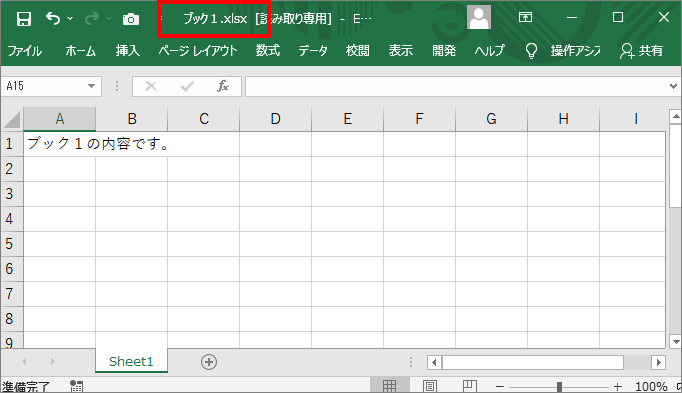Open the user account avatar icon
Viewport: 682px width, 393px height.
coord(479,17)
